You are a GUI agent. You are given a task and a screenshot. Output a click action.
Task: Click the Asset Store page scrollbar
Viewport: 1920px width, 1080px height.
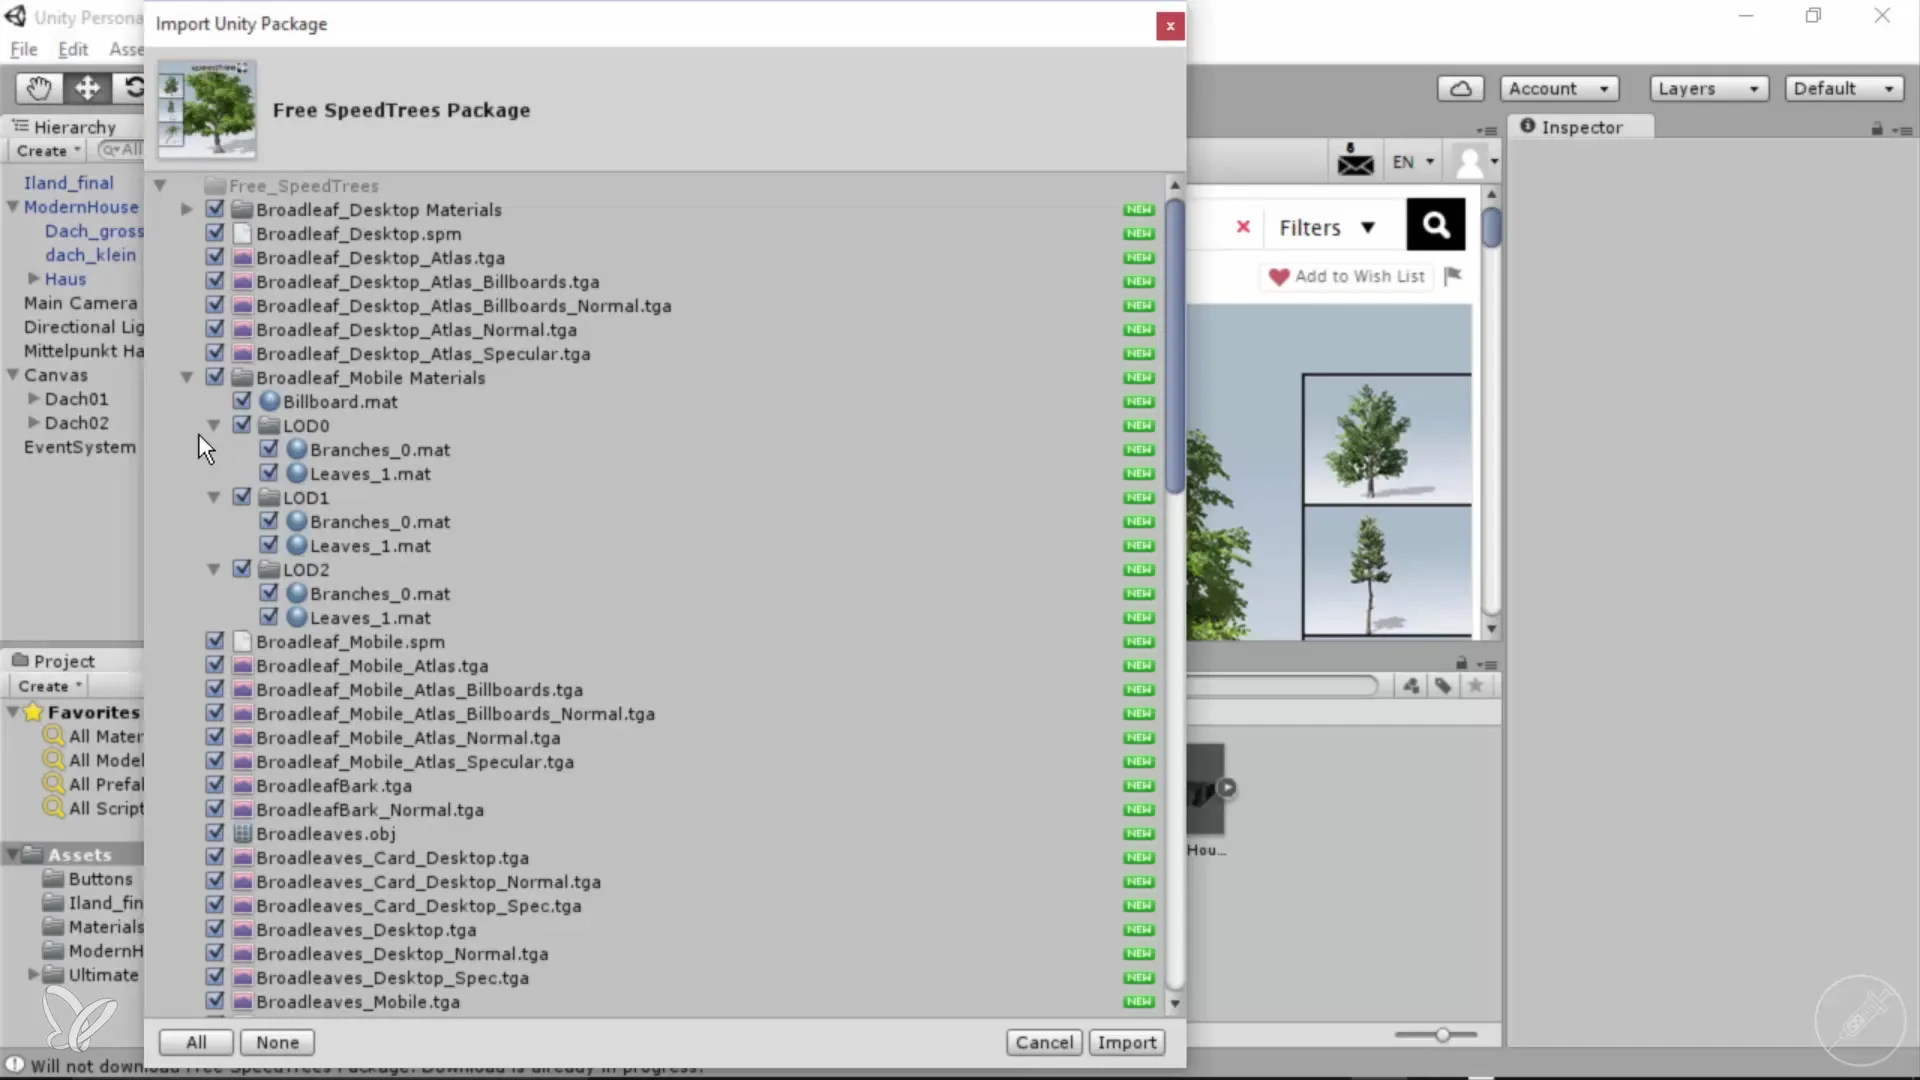pos(1491,227)
